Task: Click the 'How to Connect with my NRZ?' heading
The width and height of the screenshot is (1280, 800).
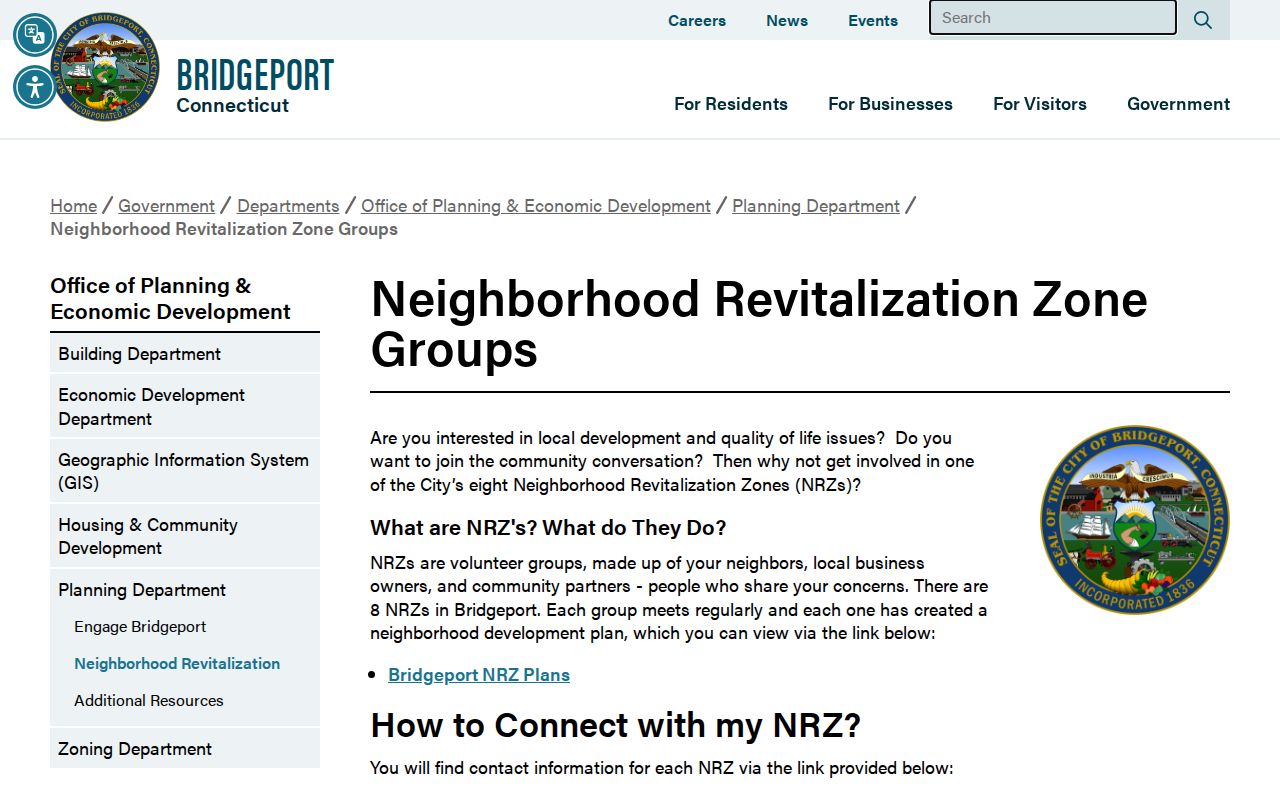Action: click(615, 725)
